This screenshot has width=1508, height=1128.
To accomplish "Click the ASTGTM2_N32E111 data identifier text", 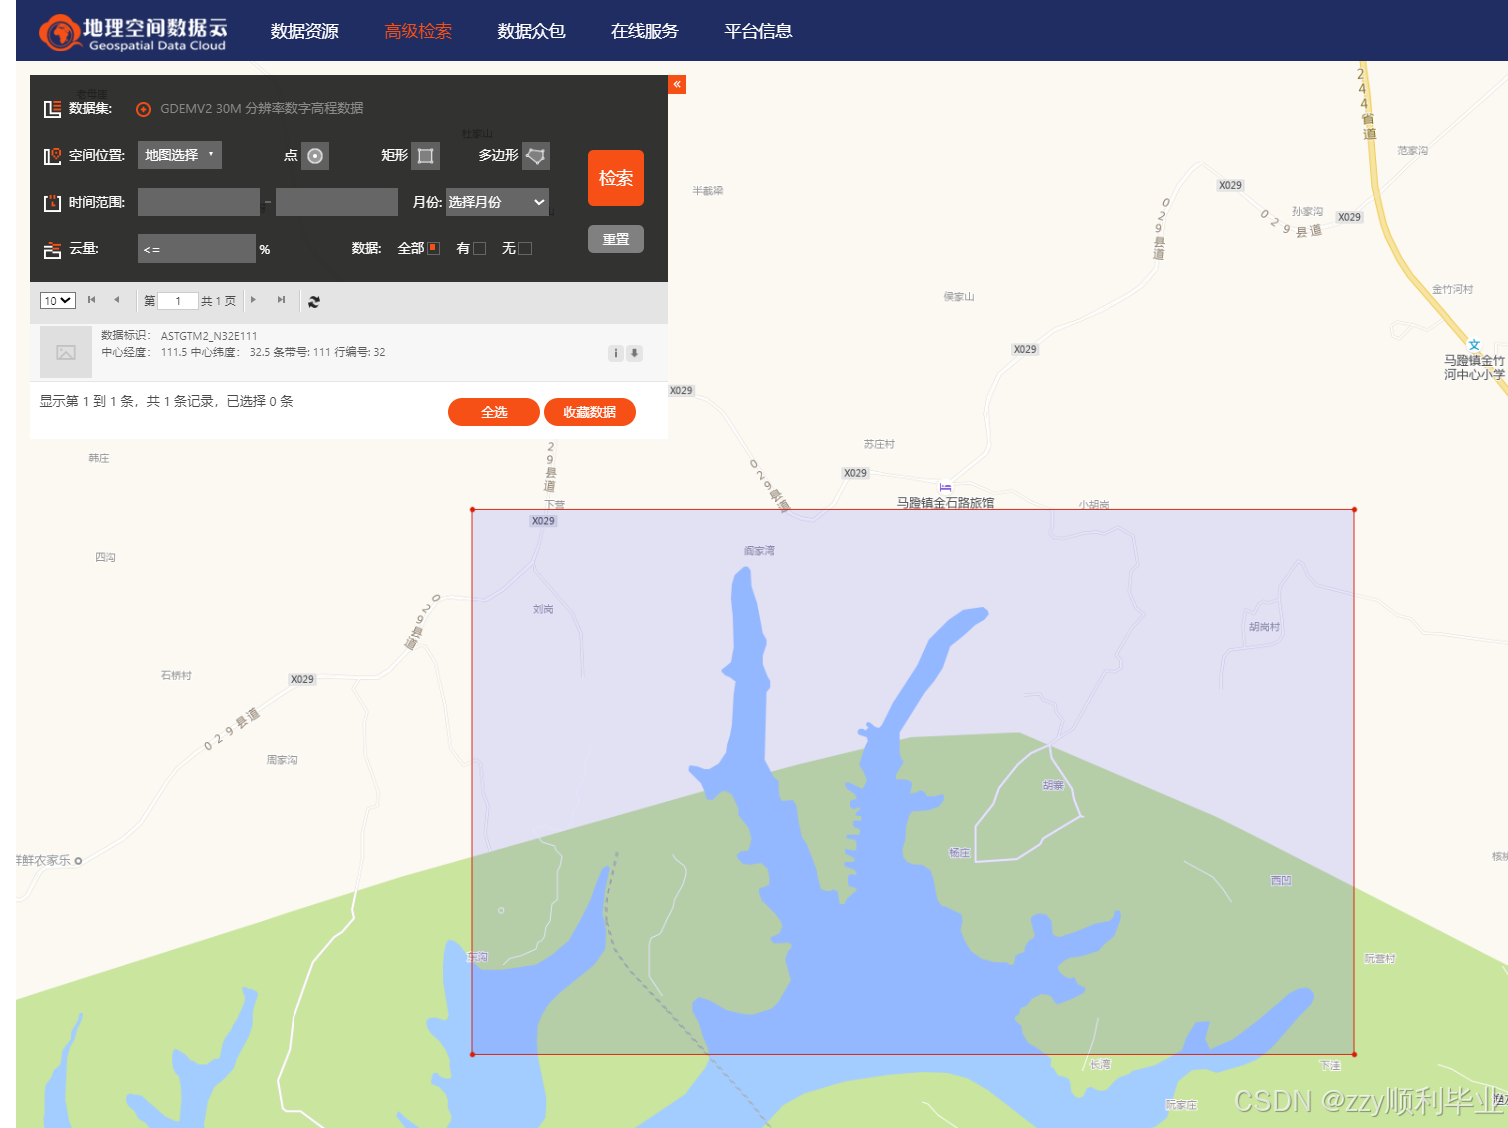I will pyautogui.click(x=209, y=336).
